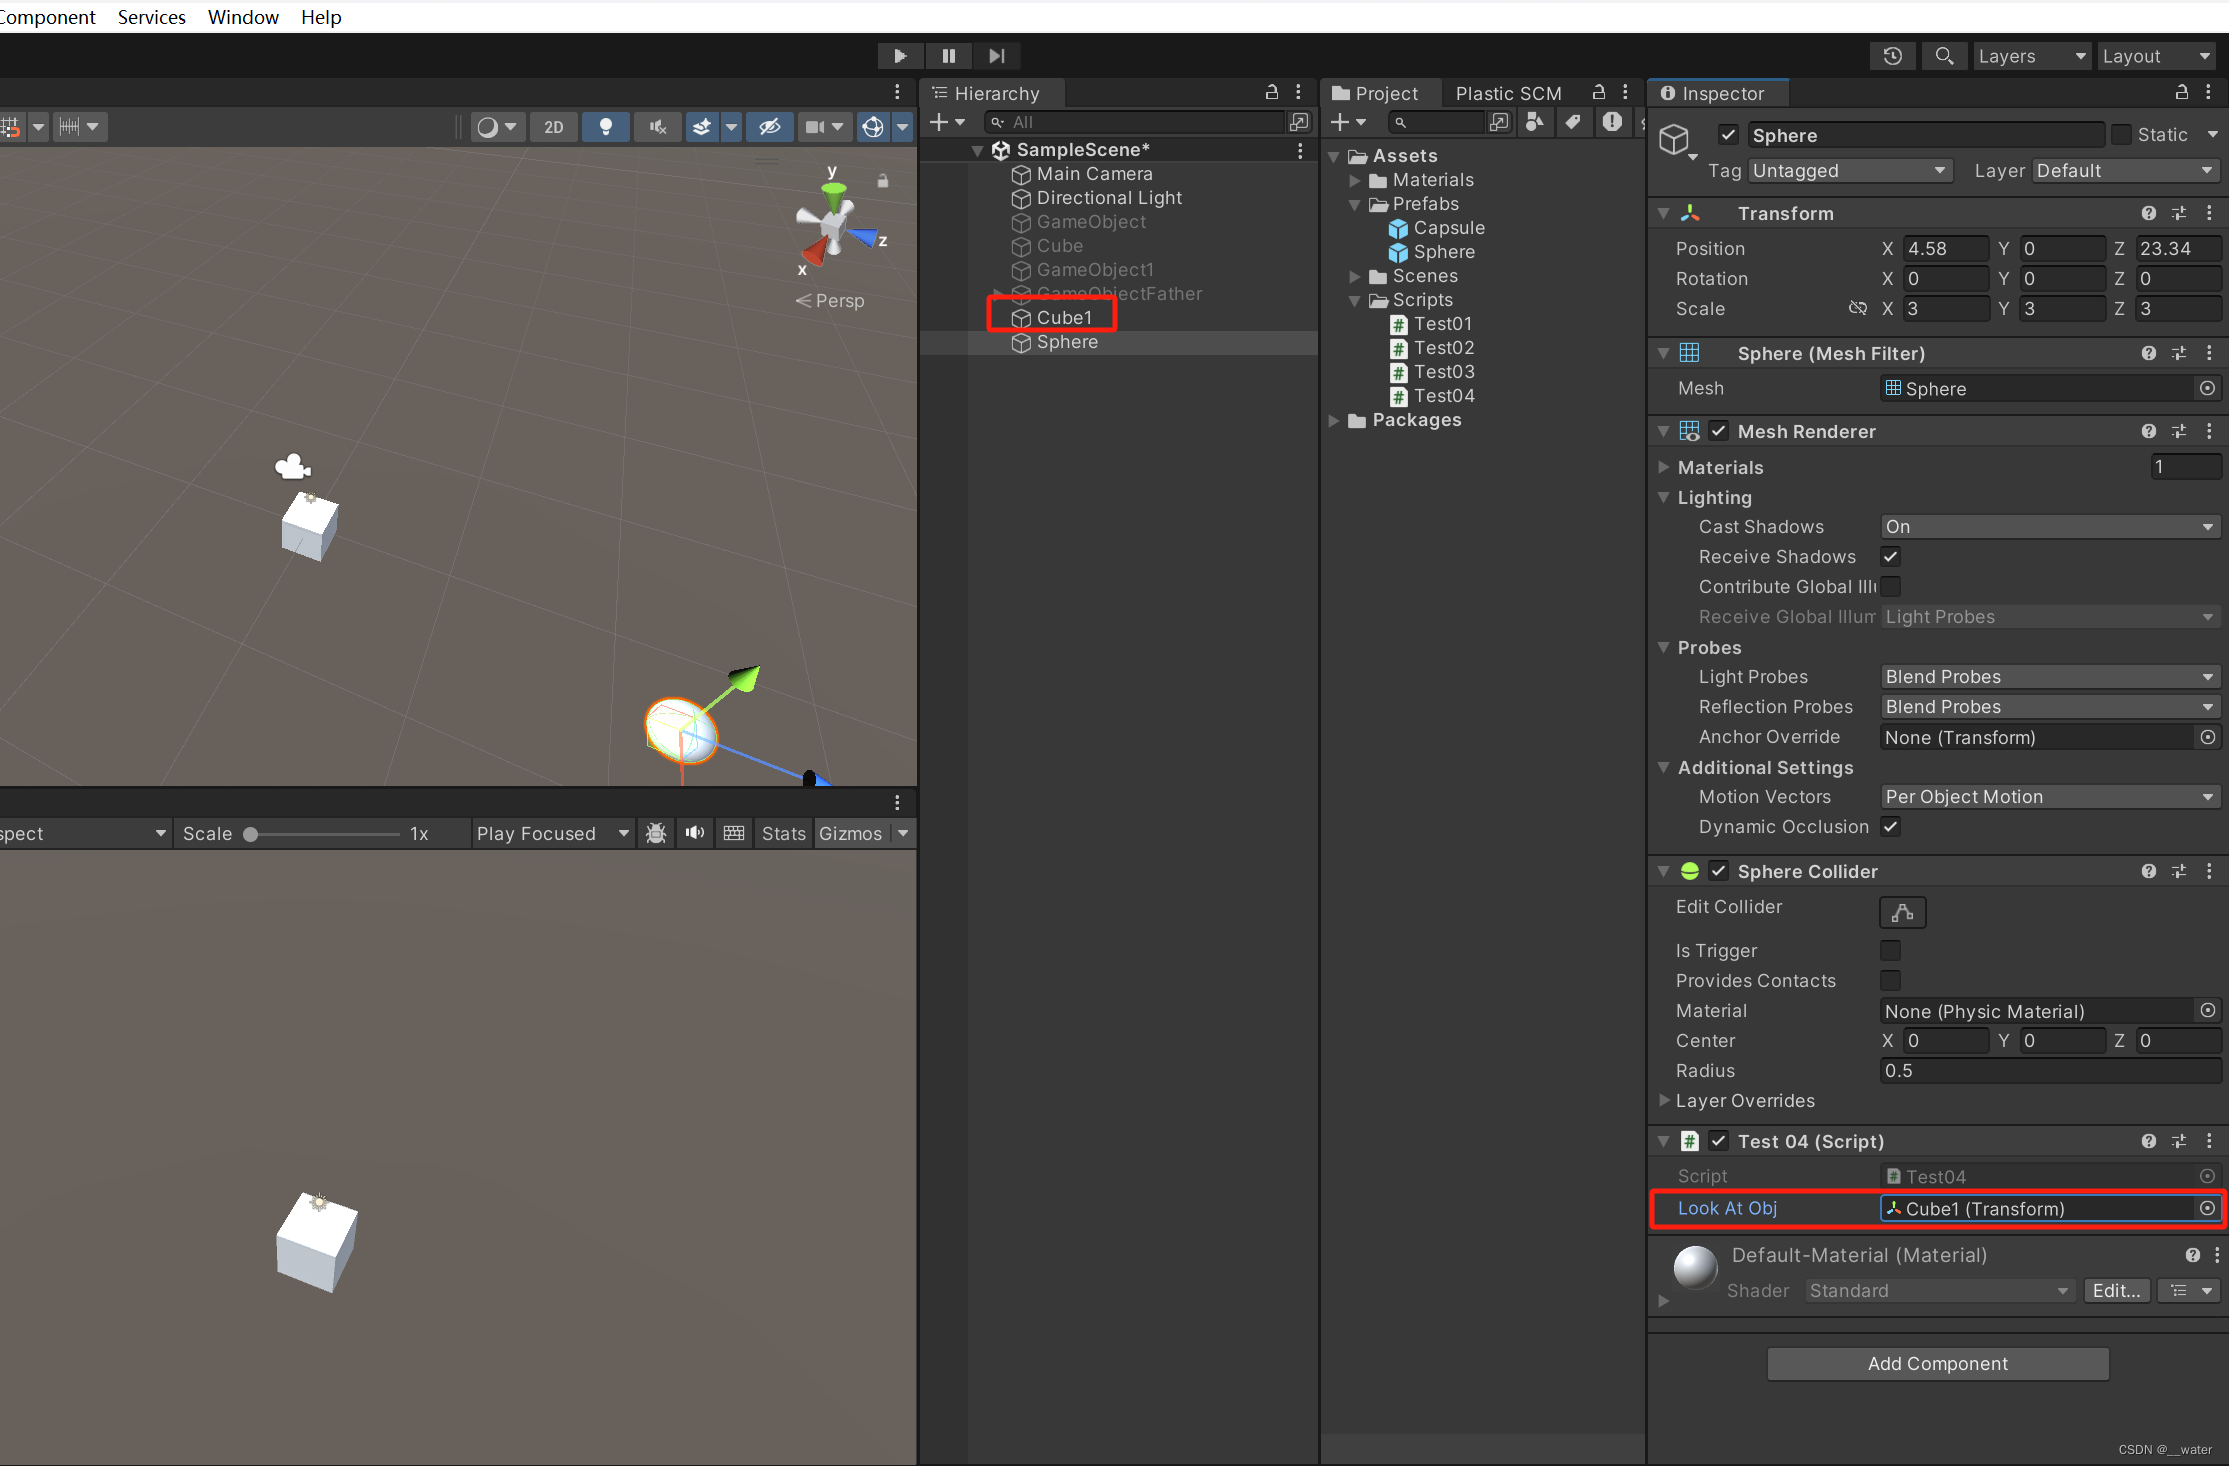
Task: Open the Window menu
Action: click(x=243, y=17)
